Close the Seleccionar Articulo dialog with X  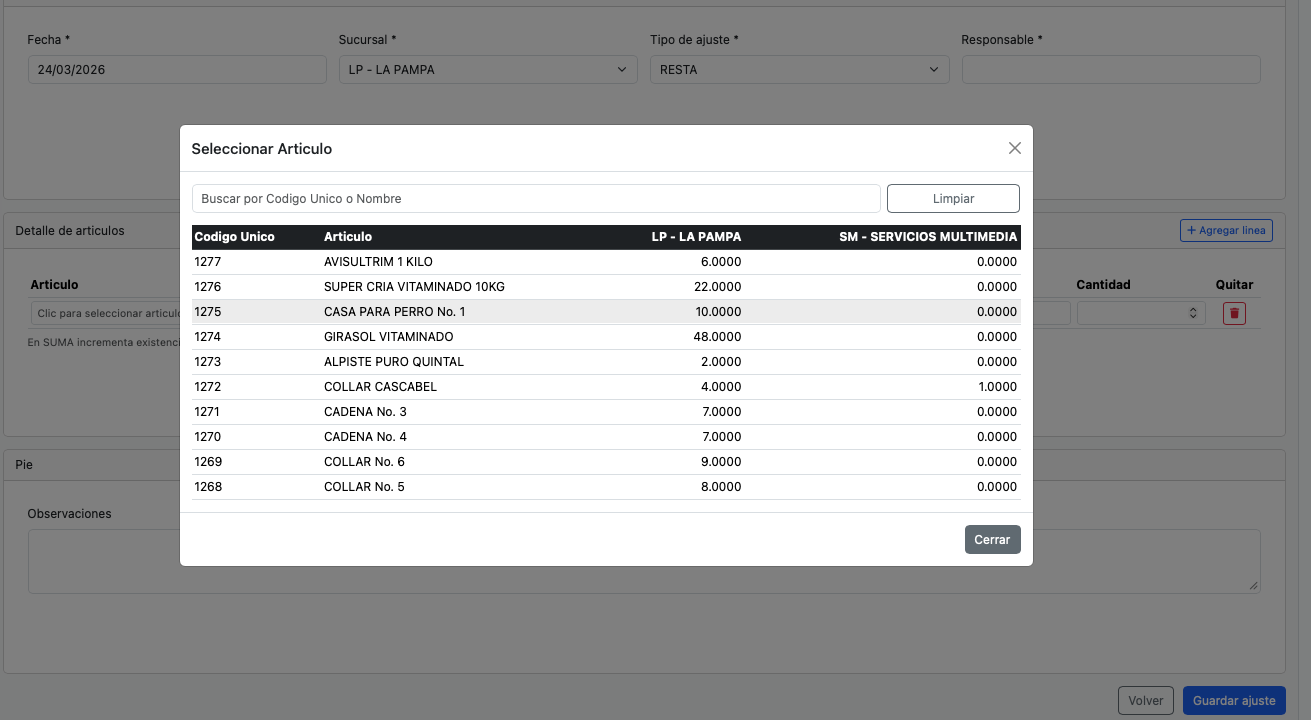[x=1014, y=148]
